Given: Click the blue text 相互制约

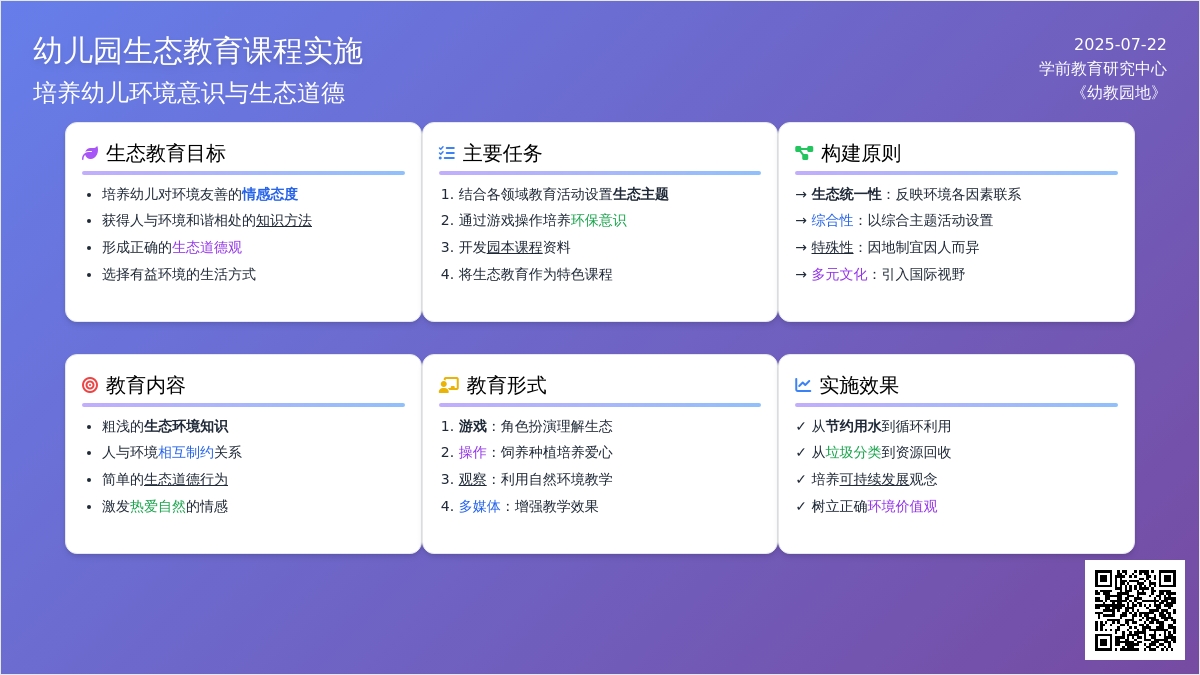Looking at the screenshot, I should point(186,452).
